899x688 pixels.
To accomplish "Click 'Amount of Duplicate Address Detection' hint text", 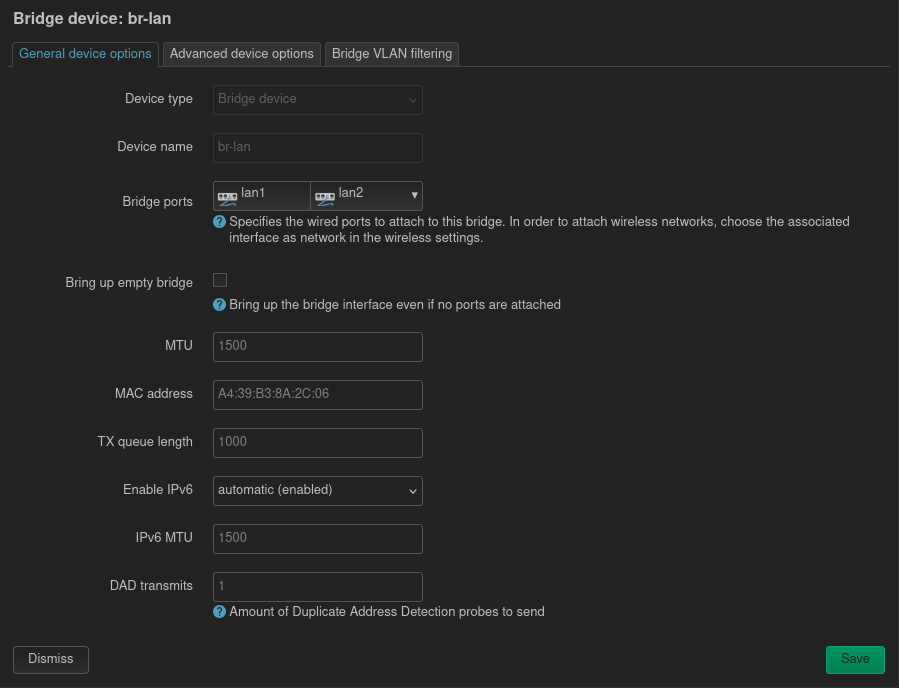I will [x=387, y=612].
